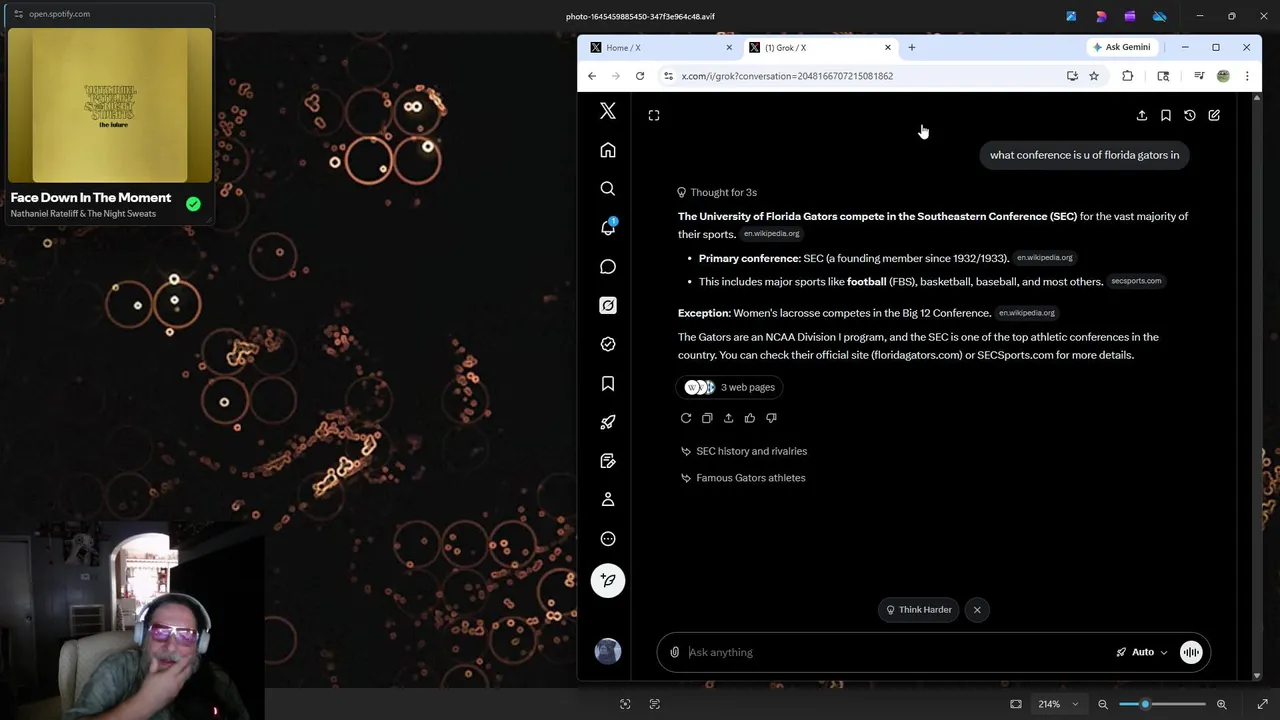Zoom out in the photo viewer
Viewport: 1280px width, 720px height.
(1103, 704)
